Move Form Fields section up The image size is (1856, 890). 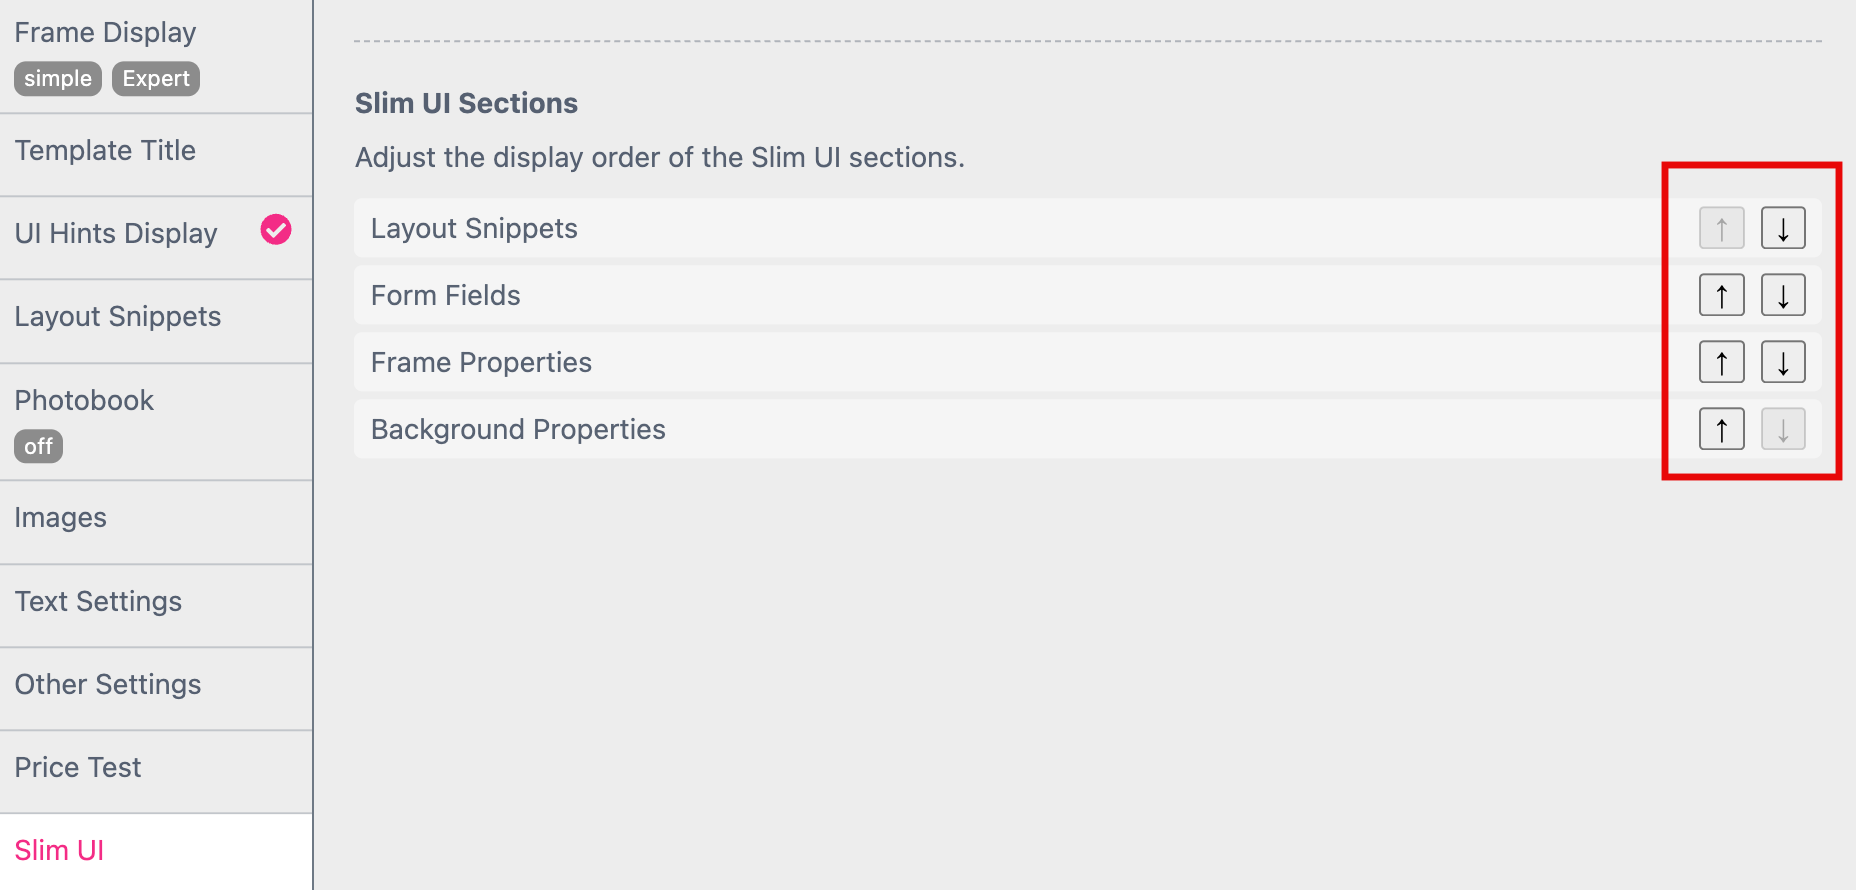tap(1721, 295)
